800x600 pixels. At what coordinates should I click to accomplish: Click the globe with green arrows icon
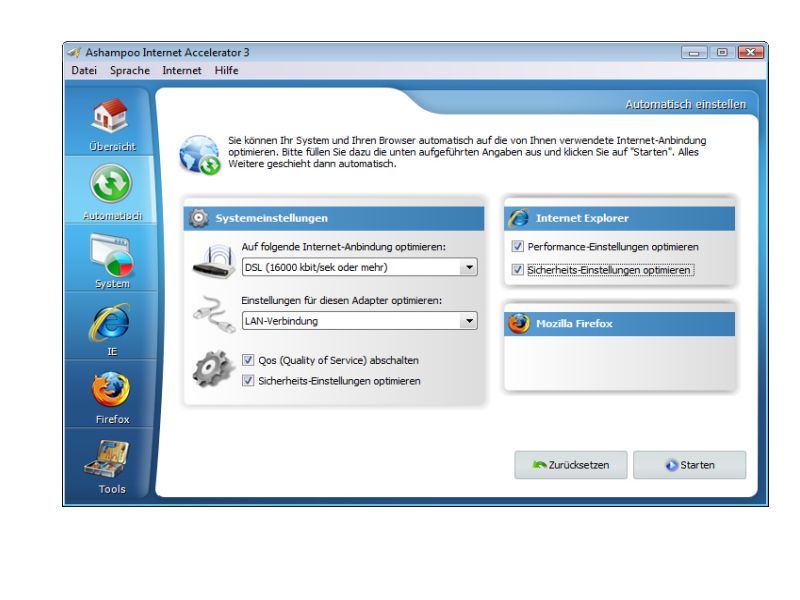(x=199, y=155)
